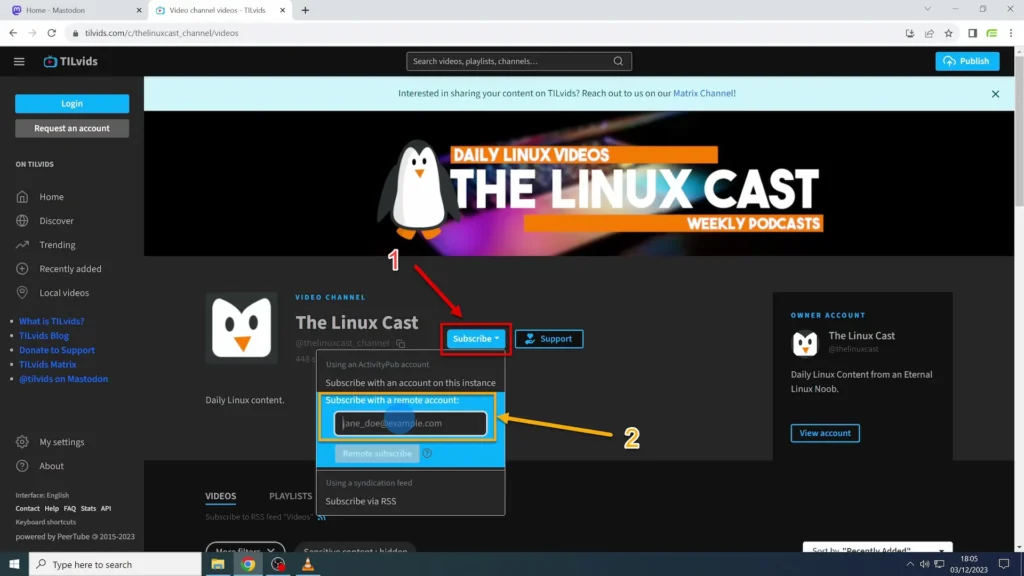Click View account button
Viewport: 1024px width, 576px height.
coord(825,433)
